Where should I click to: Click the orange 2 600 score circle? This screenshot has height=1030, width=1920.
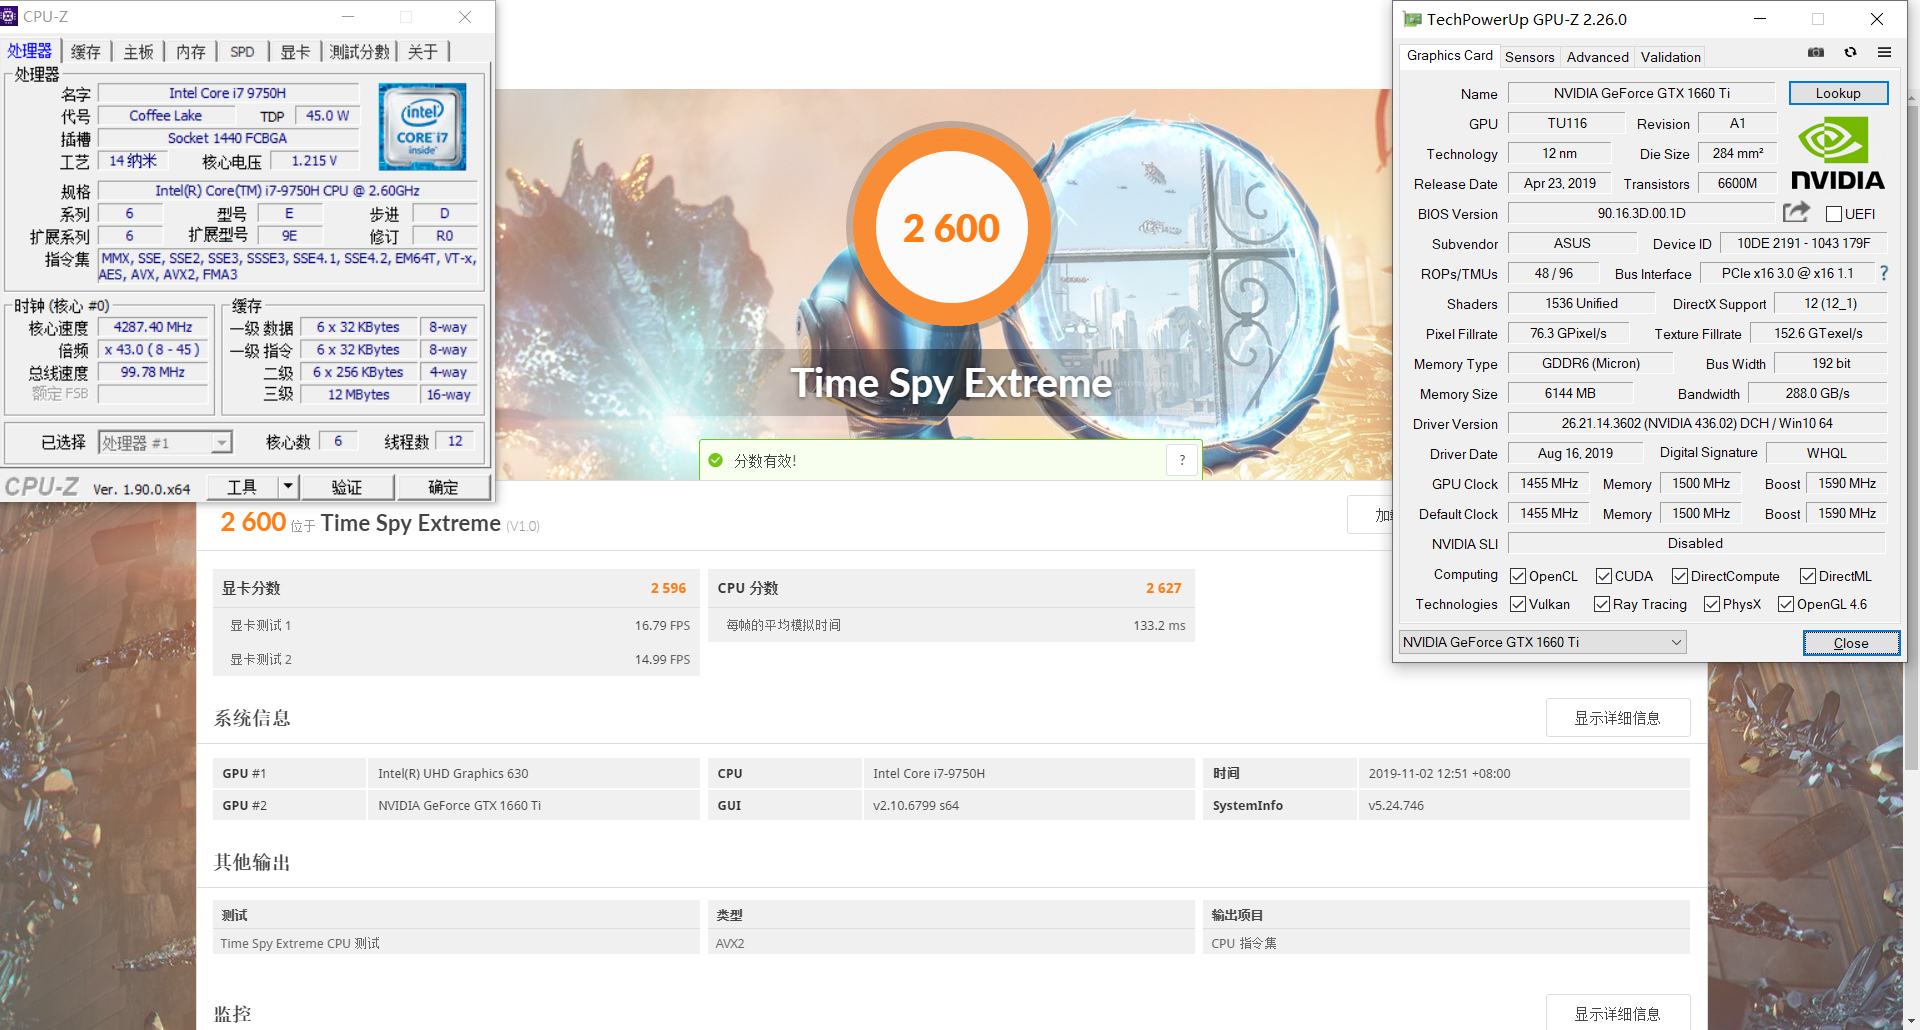[951, 228]
